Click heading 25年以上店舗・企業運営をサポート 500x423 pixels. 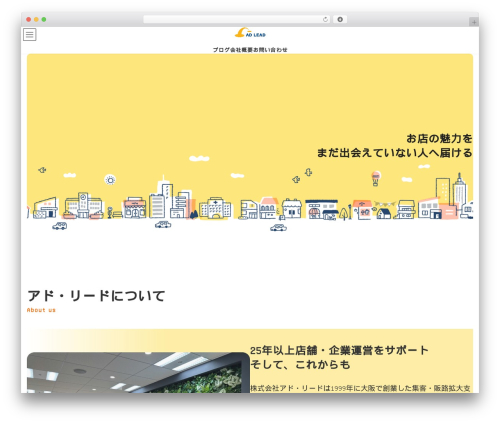click(339, 350)
